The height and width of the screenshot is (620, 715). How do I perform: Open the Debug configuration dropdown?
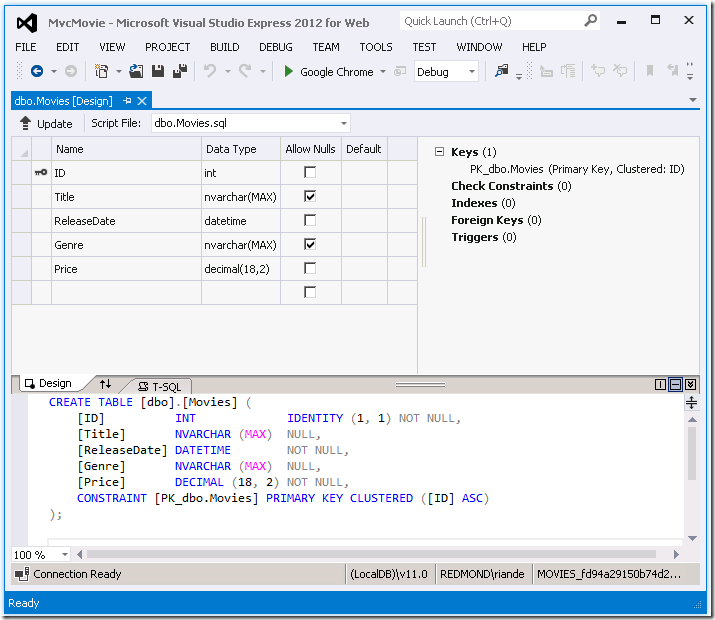(x=472, y=71)
